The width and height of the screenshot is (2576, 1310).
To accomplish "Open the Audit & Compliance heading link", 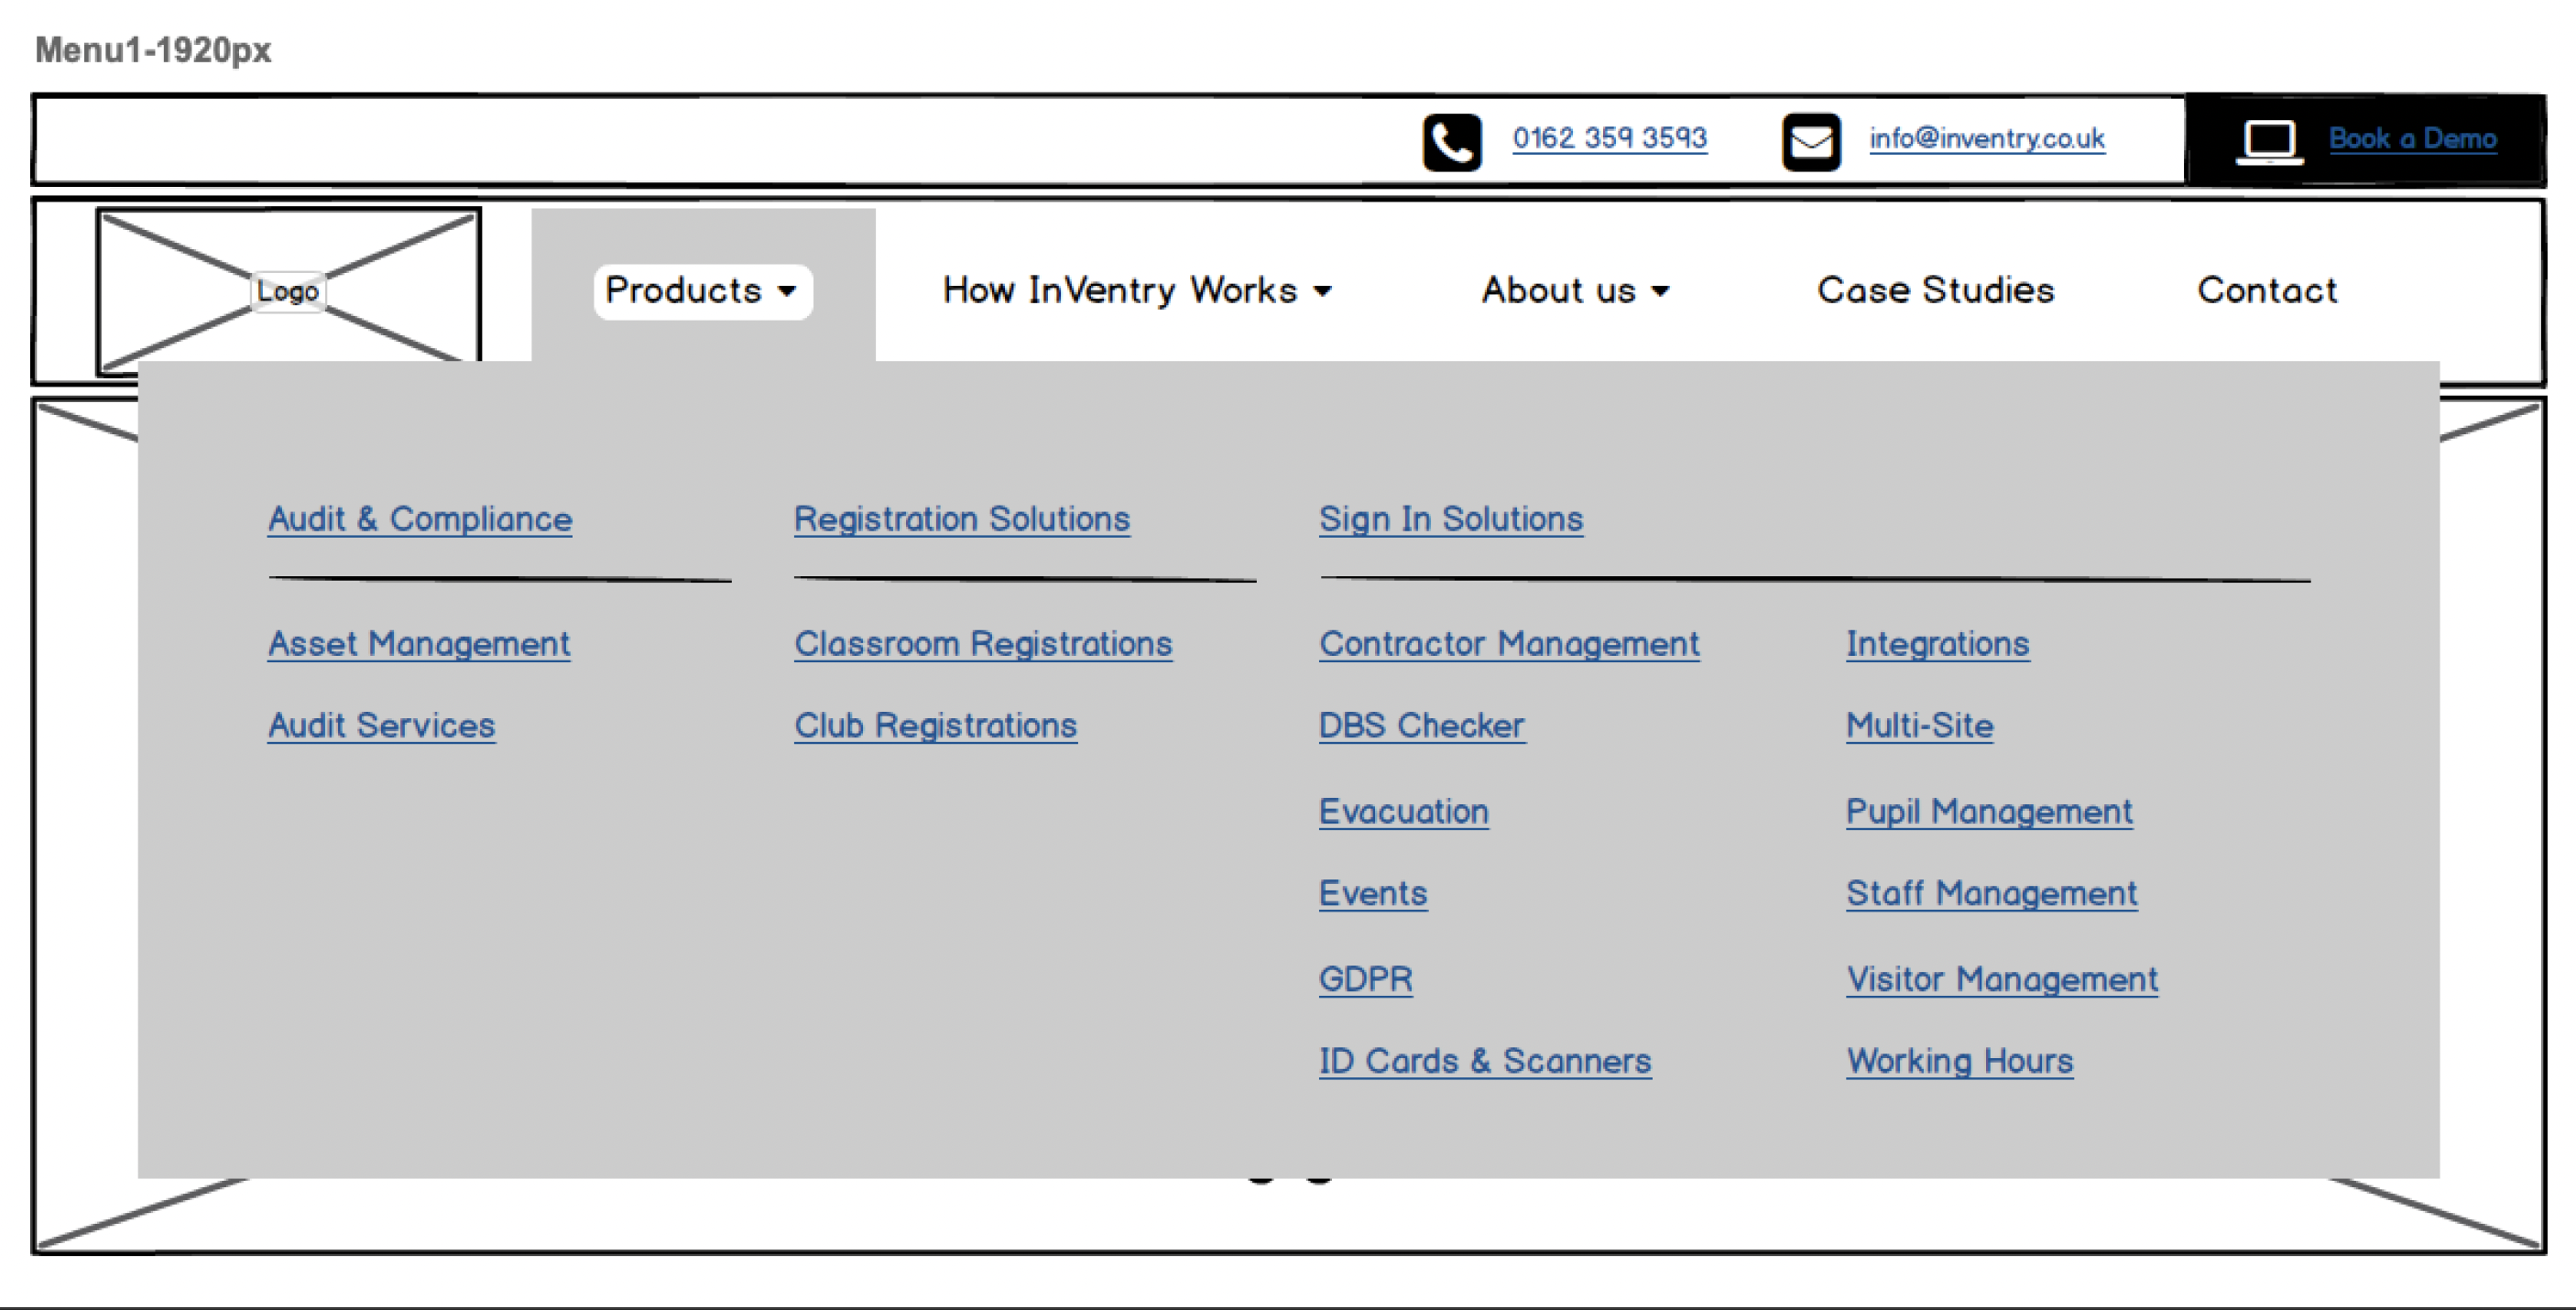I will tap(420, 519).
